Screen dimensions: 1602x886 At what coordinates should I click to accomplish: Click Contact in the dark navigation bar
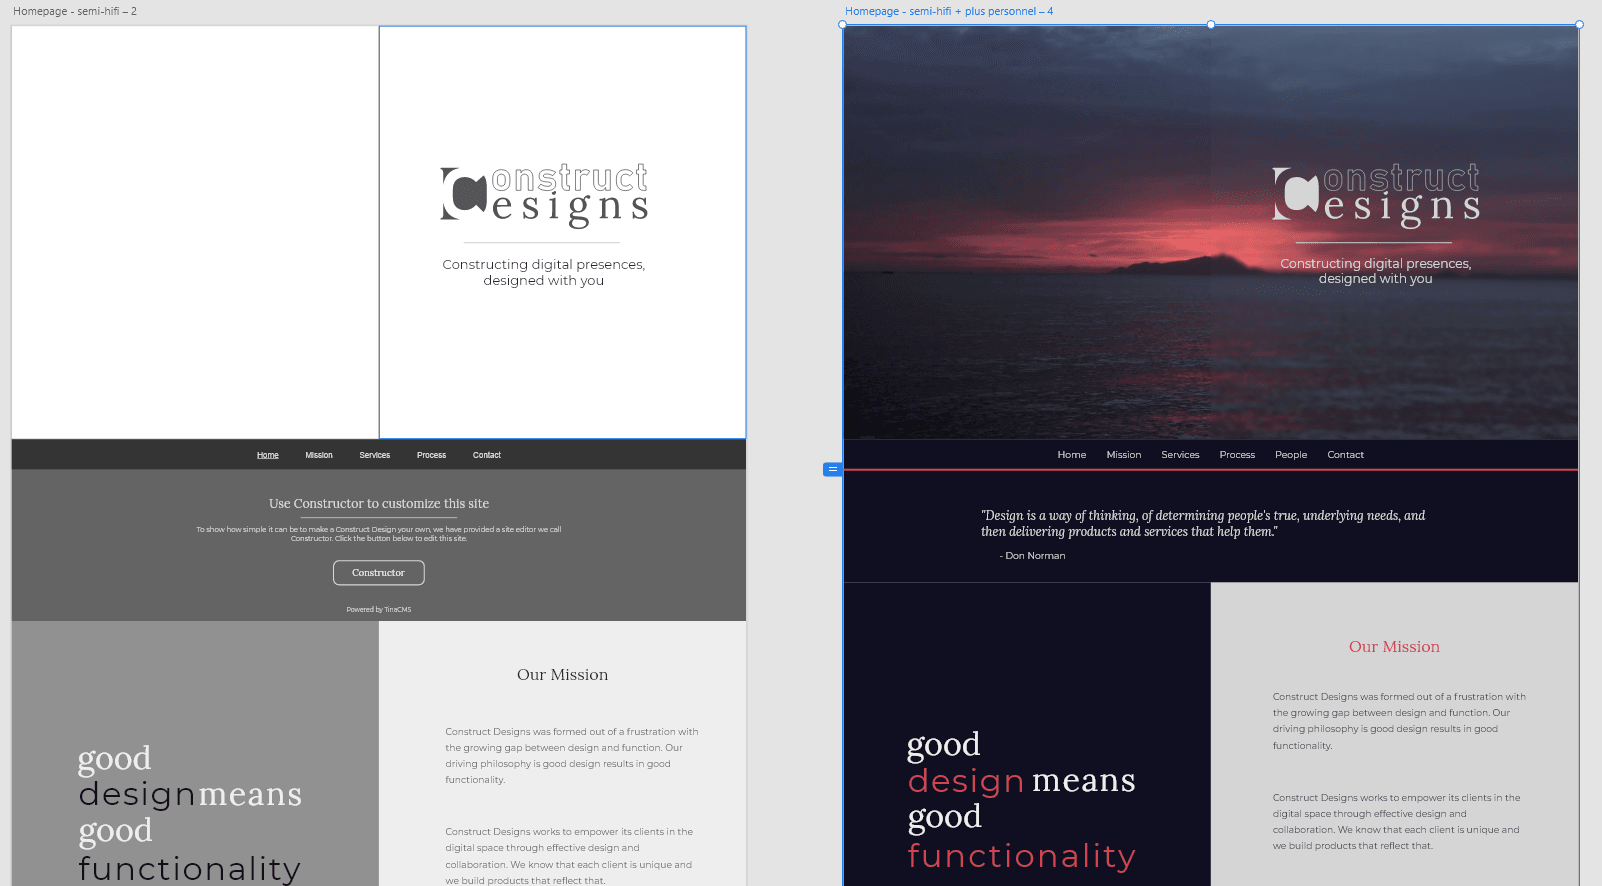coord(1345,455)
